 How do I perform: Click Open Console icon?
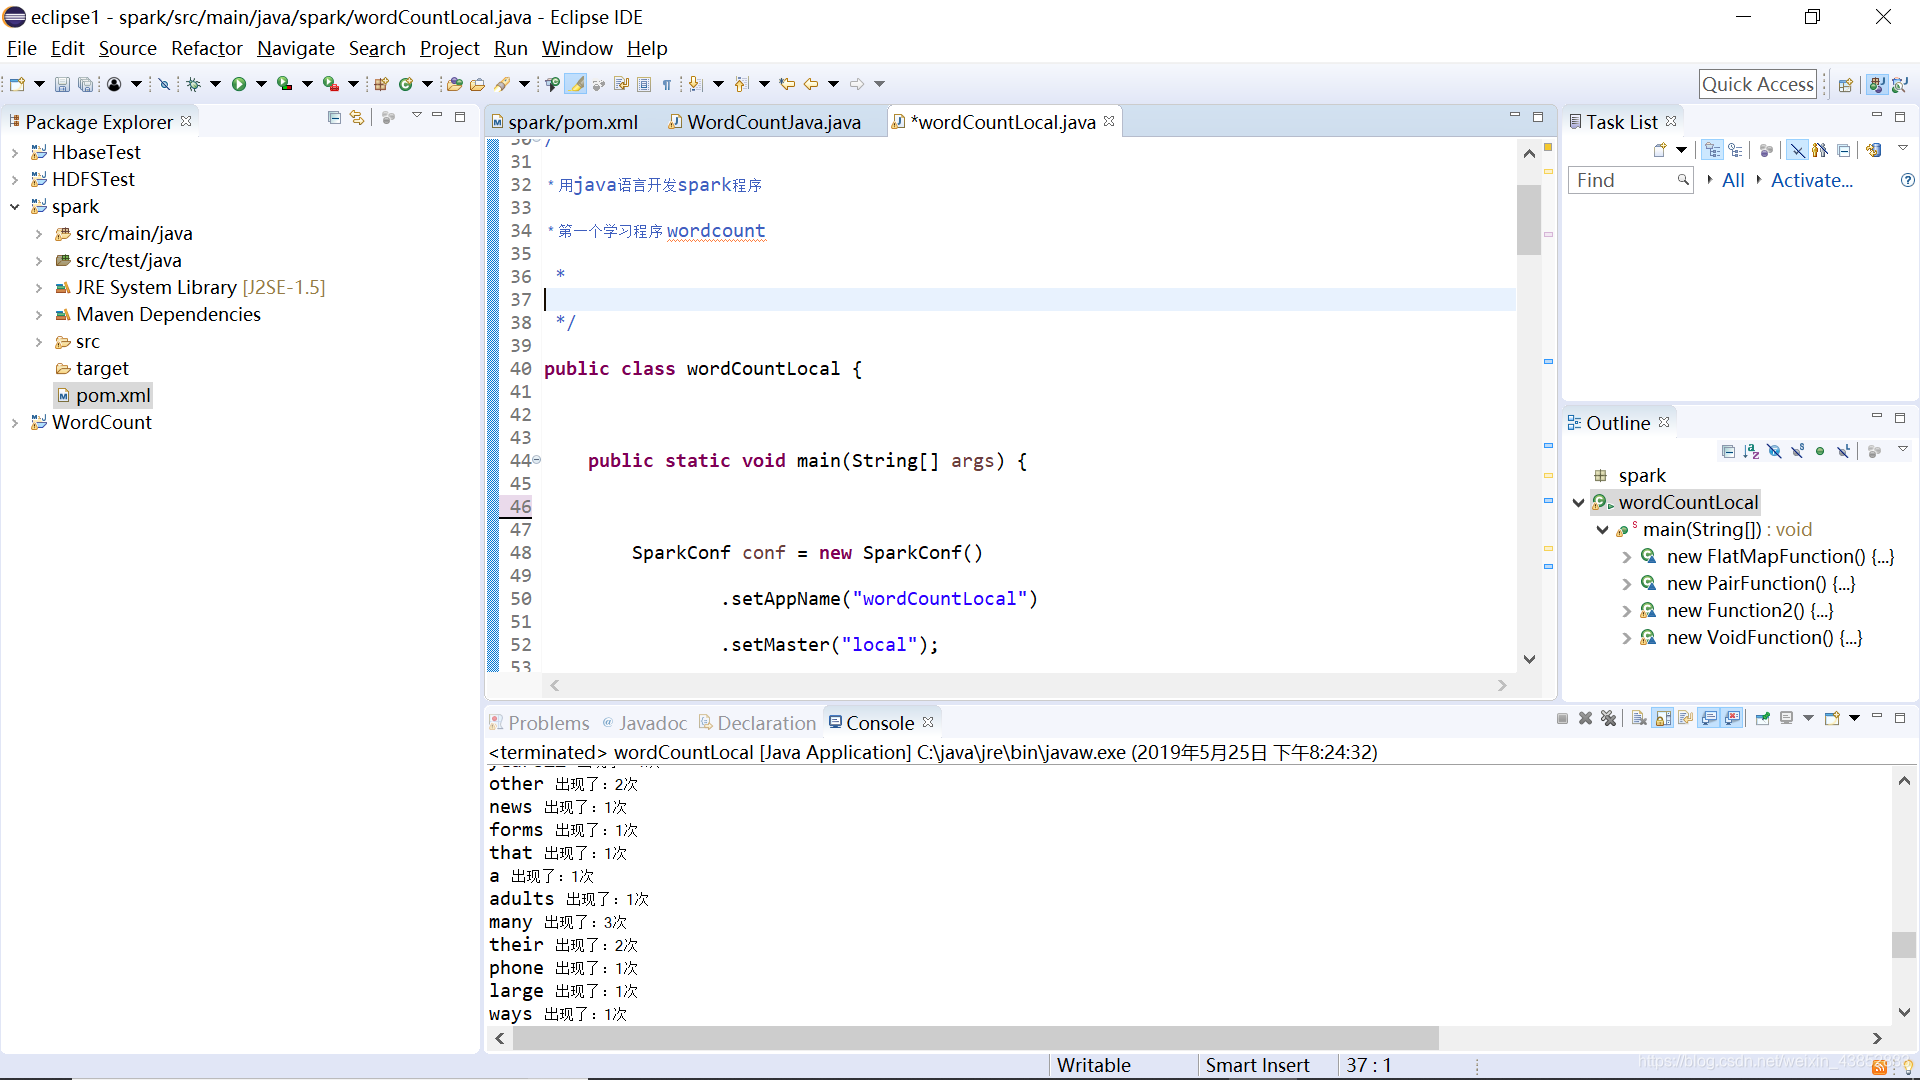[x=1832, y=718]
